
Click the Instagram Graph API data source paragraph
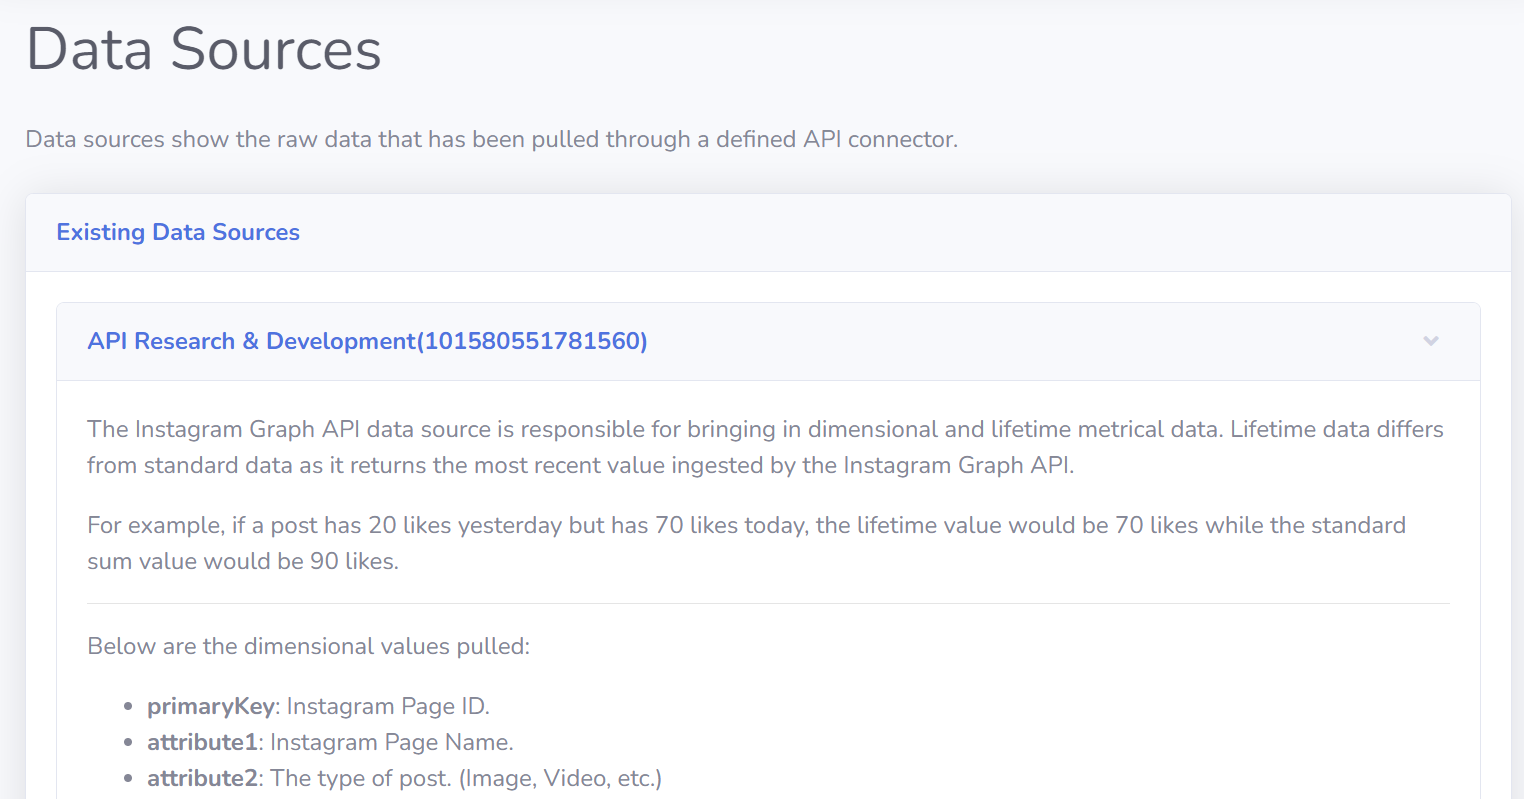[x=765, y=447]
